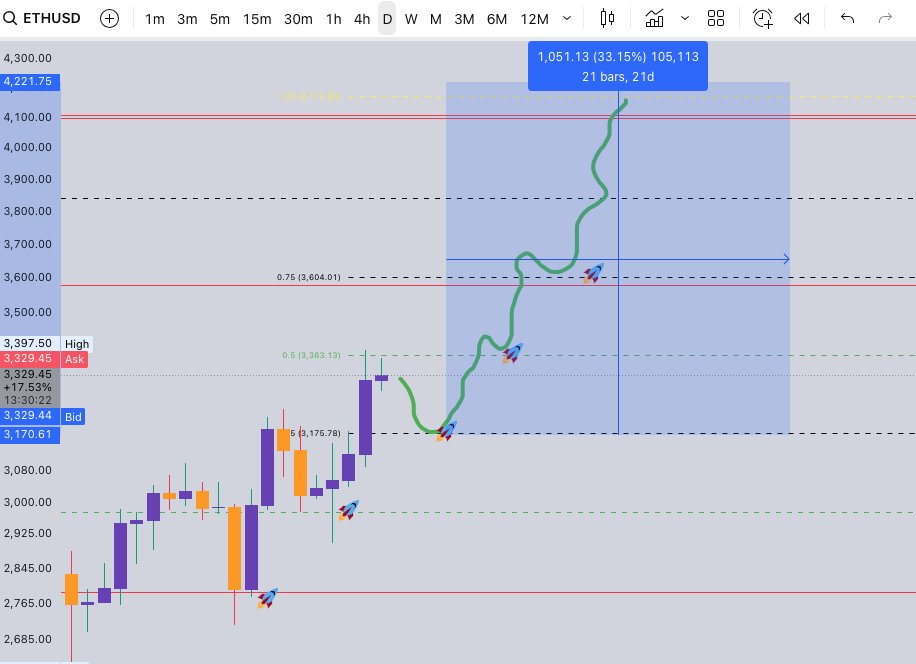Viewport: 916px width, 664px height.
Task: Click the 3,000.00 price axis label
Action: tap(27, 502)
